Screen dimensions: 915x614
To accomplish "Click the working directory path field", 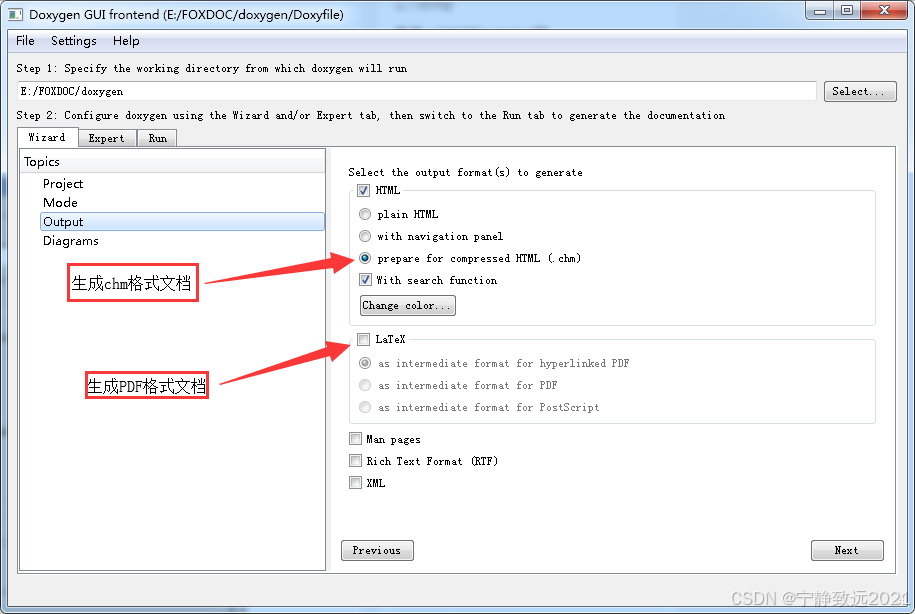I will pos(417,92).
